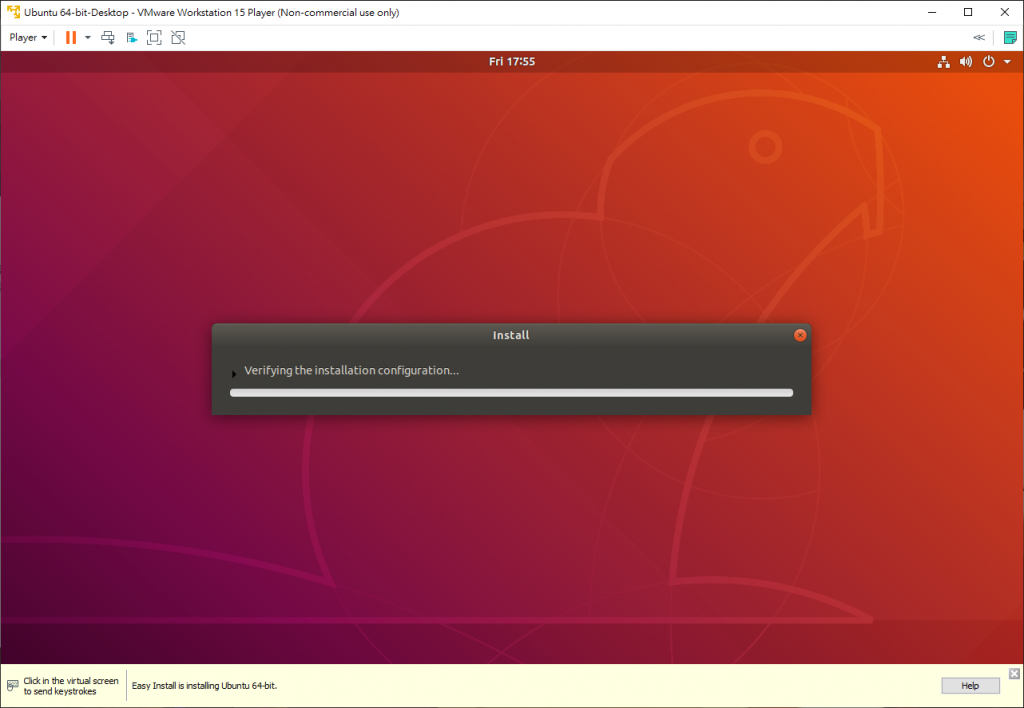Open Ubuntu network status icon
Image resolution: width=1024 pixels, height=708 pixels.
tap(944, 62)
